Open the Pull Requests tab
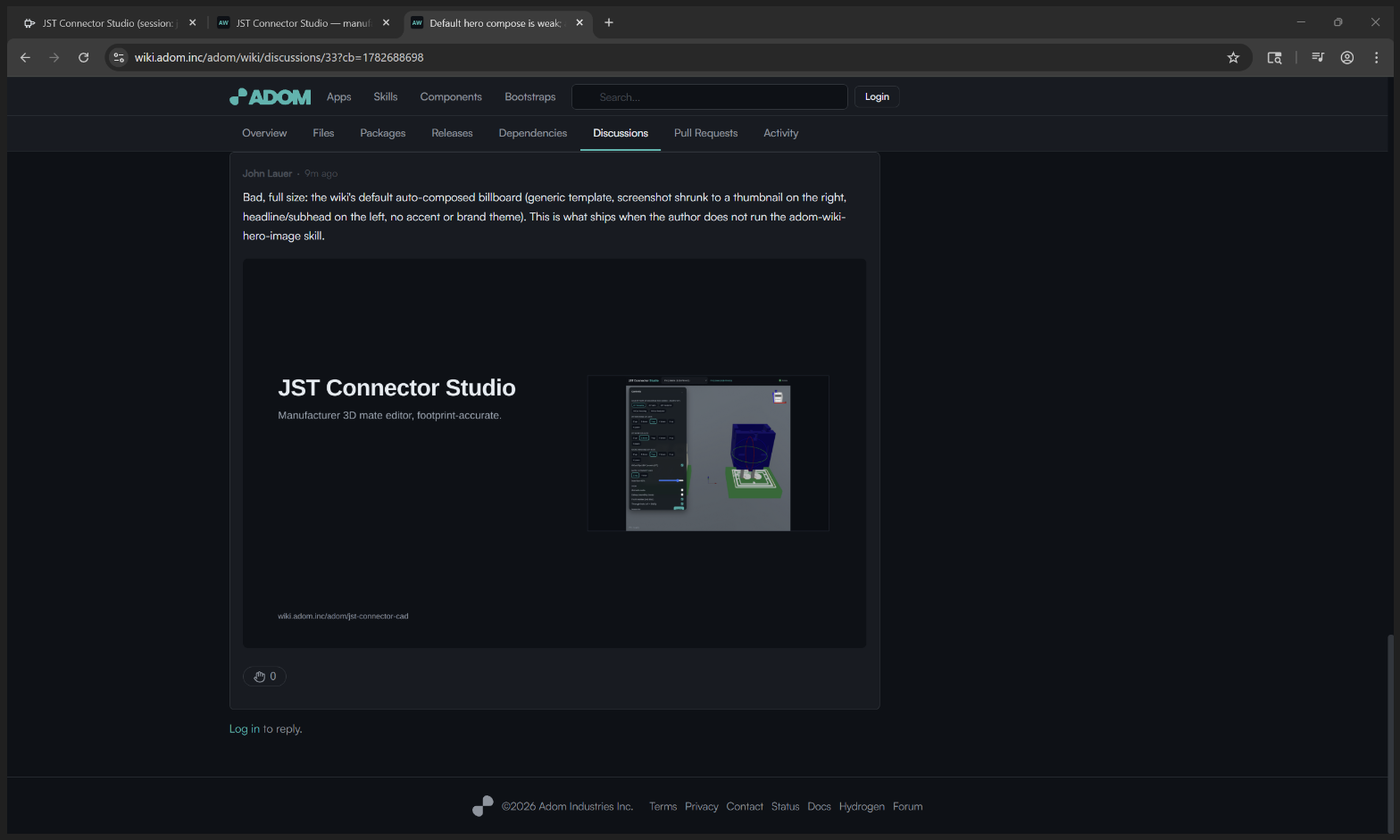Viewport: 1400px width, 840px height. [706, 133]
